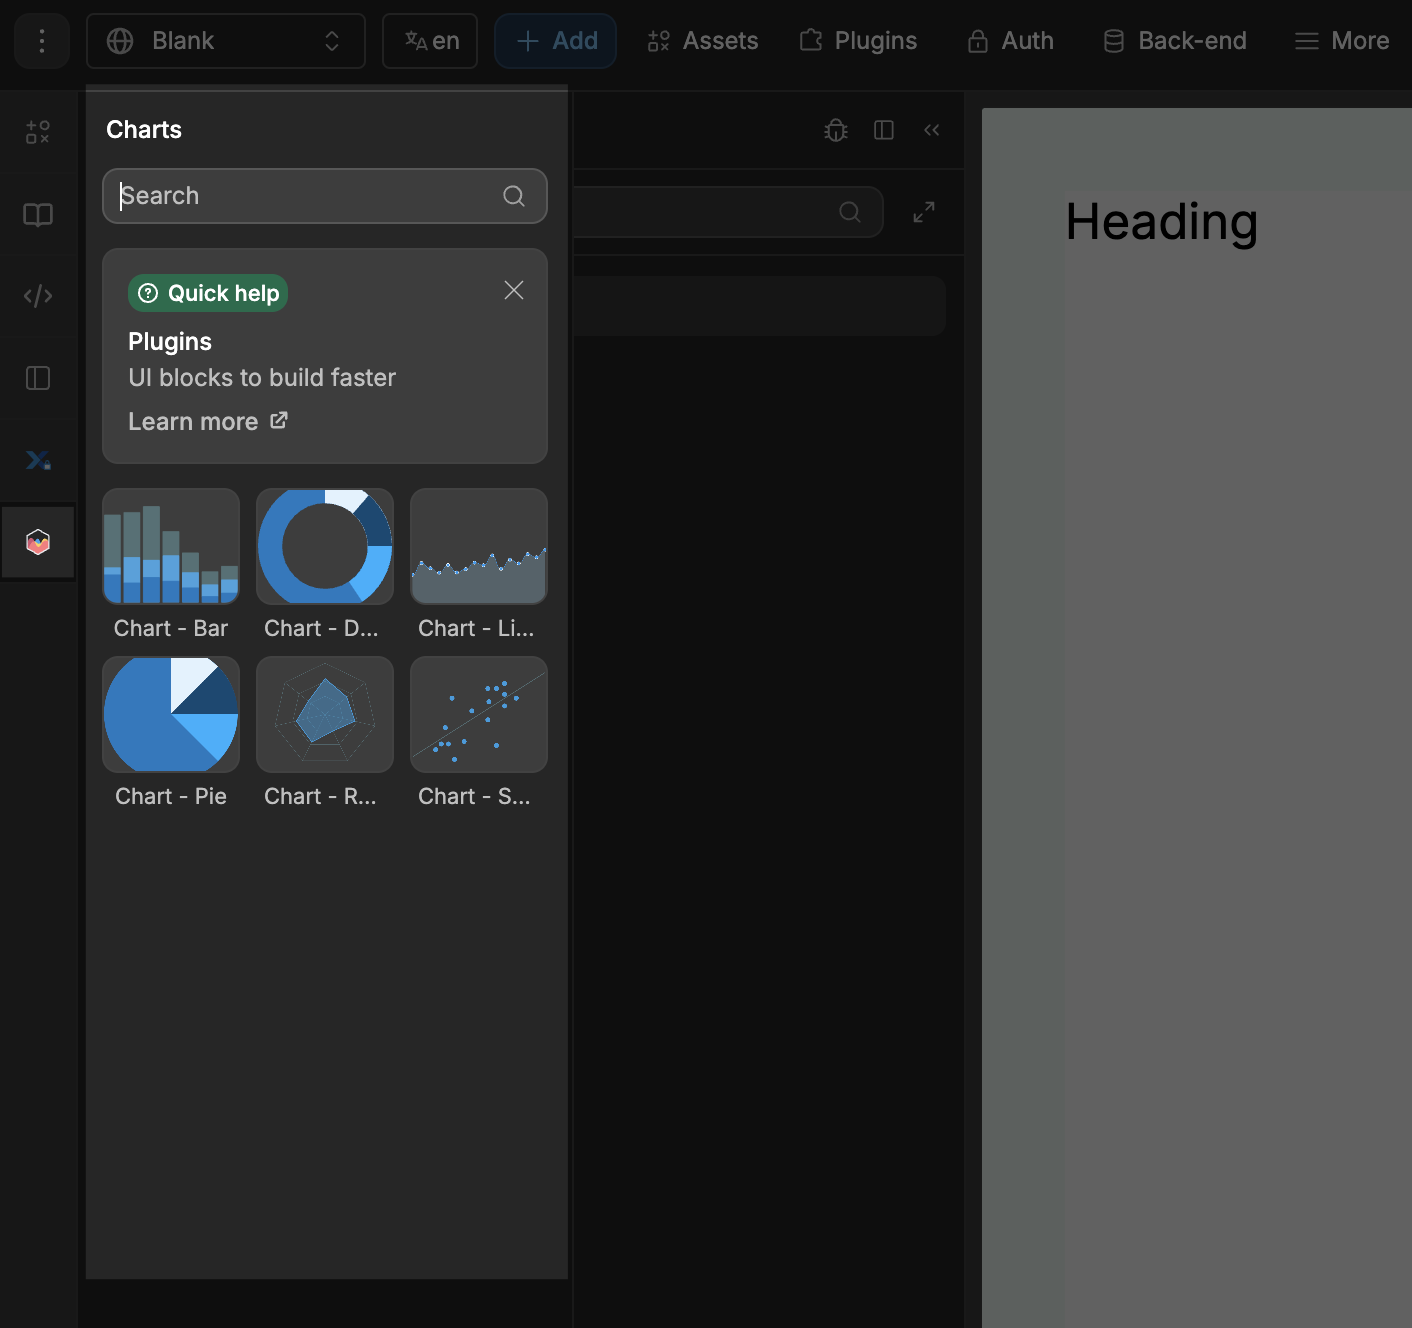
Task: Select the Charts plugin icon in sidebar
Action: tap(37, 542)
